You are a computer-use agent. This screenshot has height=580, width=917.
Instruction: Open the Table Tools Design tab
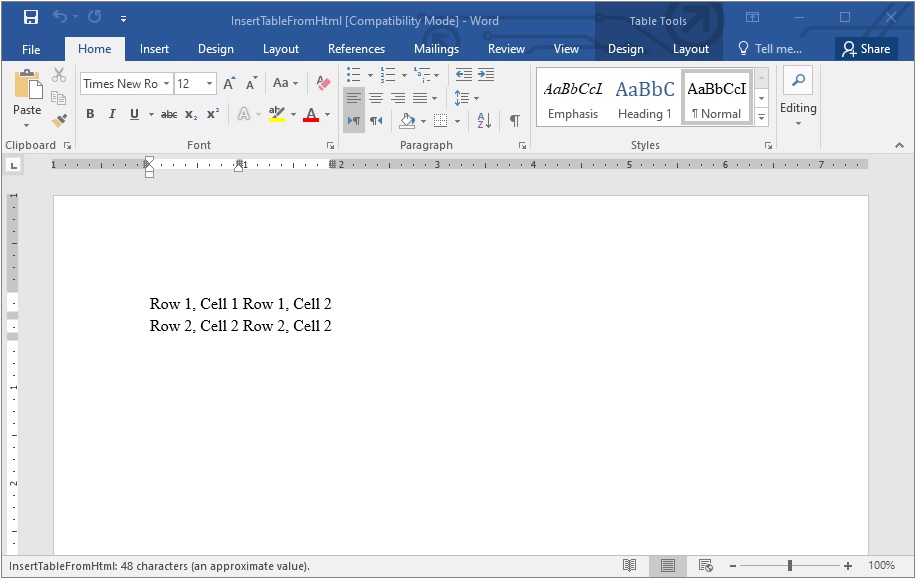coord(625,48)
